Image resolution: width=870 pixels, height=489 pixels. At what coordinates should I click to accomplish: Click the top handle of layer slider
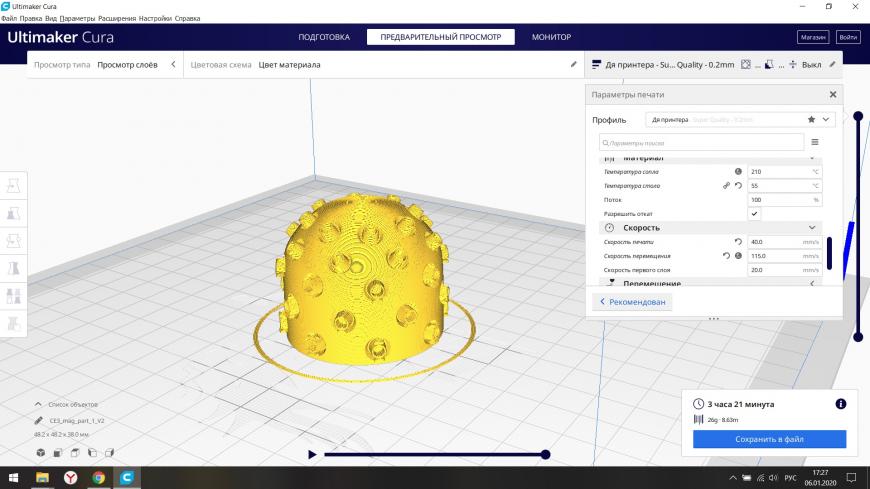tap(858, 116)
